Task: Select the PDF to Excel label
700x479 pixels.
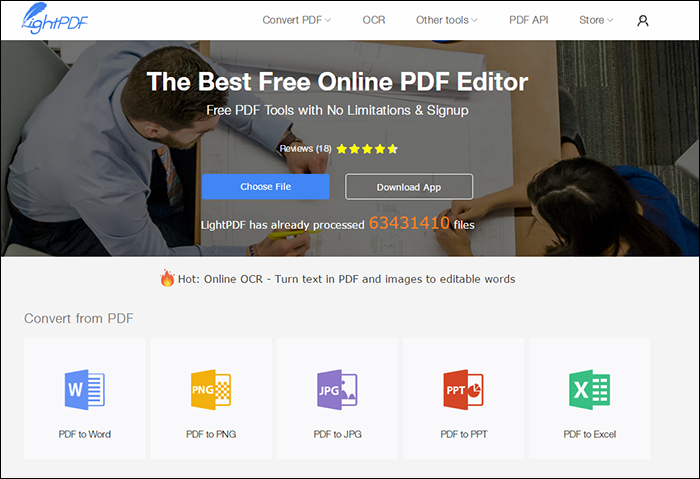Action: pos(589,434)
